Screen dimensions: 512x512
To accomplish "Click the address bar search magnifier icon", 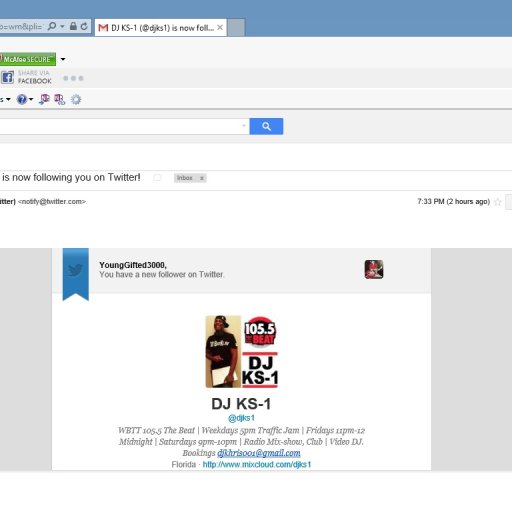I will [52, 26].
